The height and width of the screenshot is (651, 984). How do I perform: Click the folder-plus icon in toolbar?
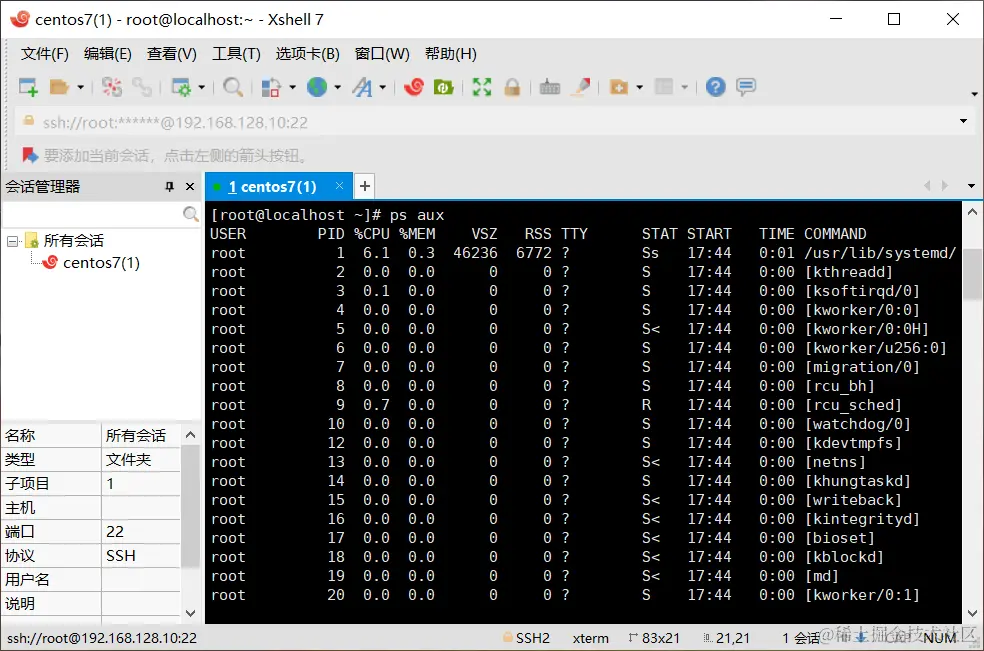coord(619,87)
